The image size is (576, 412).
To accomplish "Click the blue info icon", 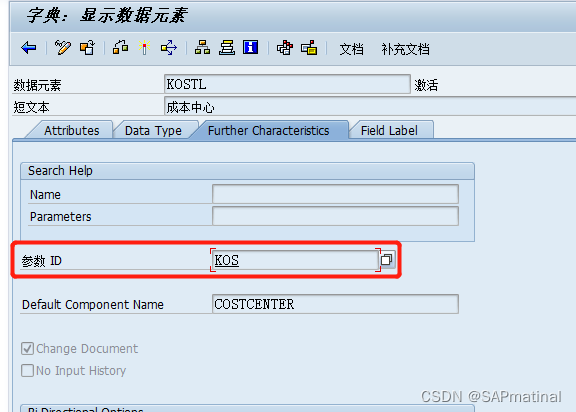I will click(251, 48).
